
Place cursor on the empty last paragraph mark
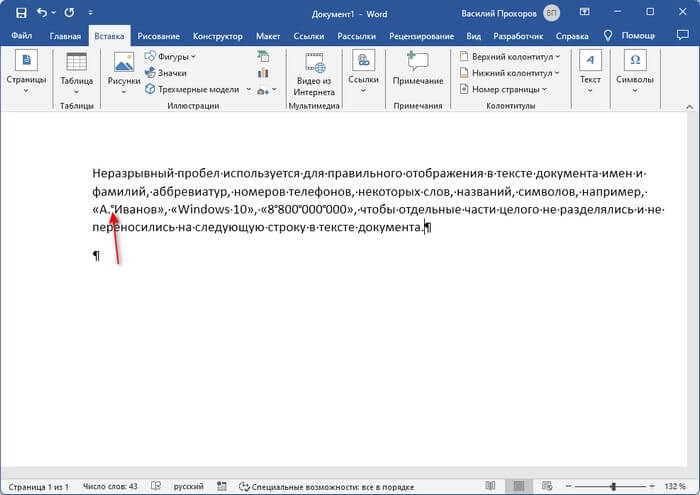tap(96, 256)
